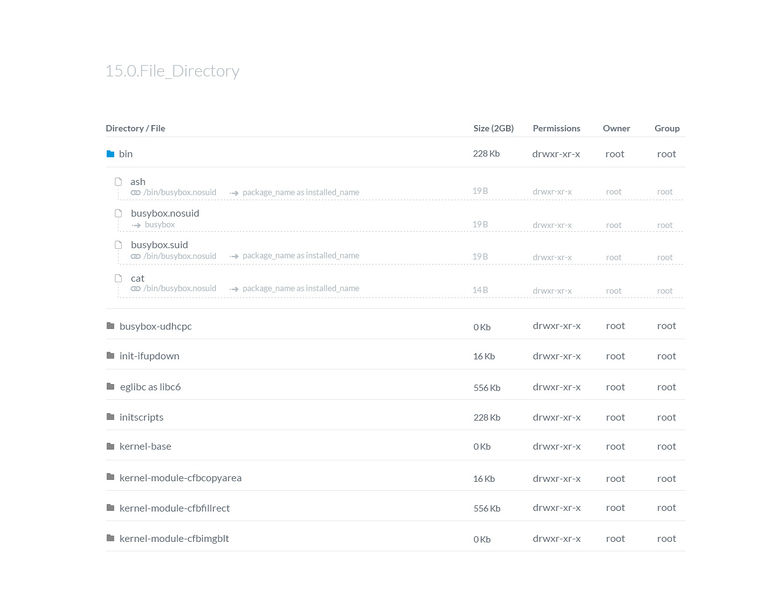Expand the eglibc as libc6 folder
780x600 pixels.
click(111, 387)
